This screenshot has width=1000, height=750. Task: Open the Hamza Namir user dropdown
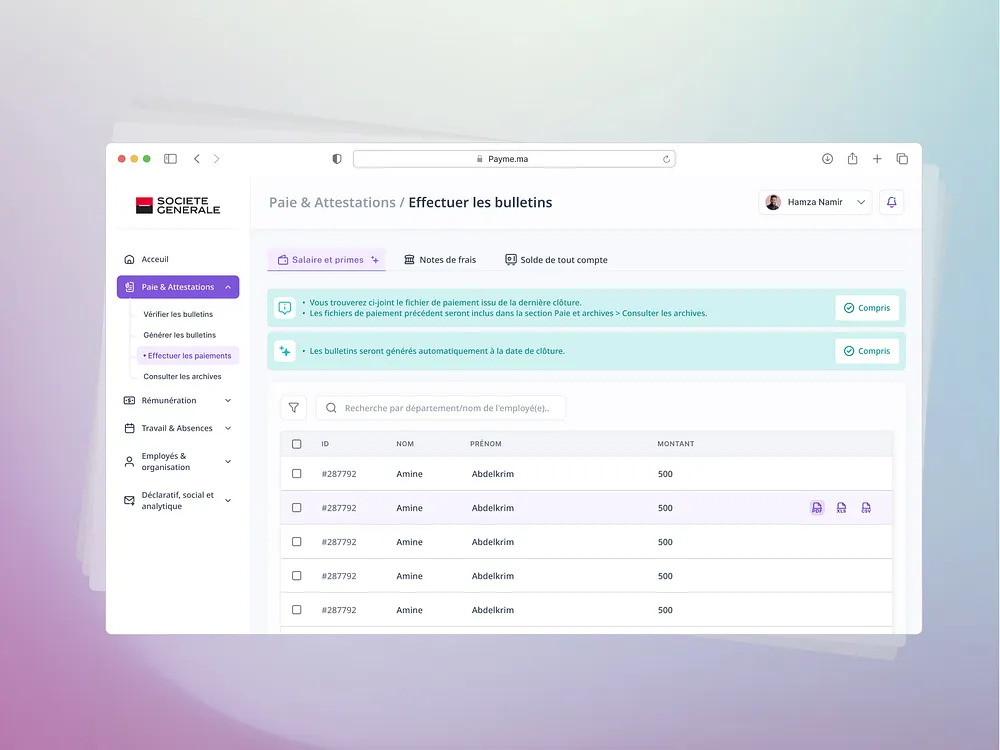(815, 202)
